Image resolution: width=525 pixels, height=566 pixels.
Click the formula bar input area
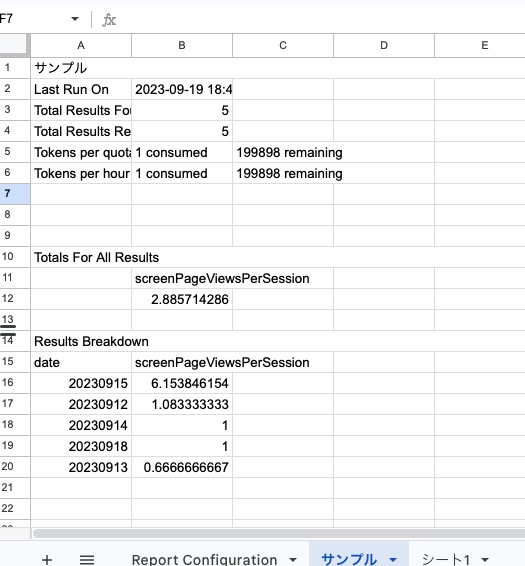(x=321, y=19)
